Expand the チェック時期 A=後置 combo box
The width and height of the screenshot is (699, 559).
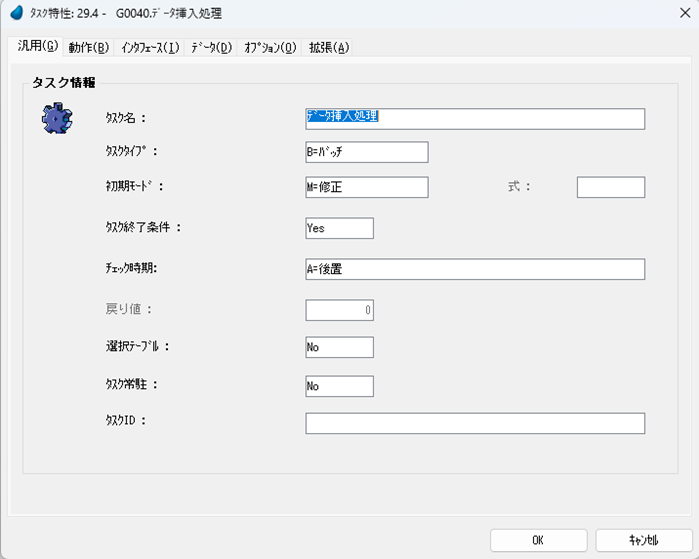pyautogui.click(x=474, y=269)
